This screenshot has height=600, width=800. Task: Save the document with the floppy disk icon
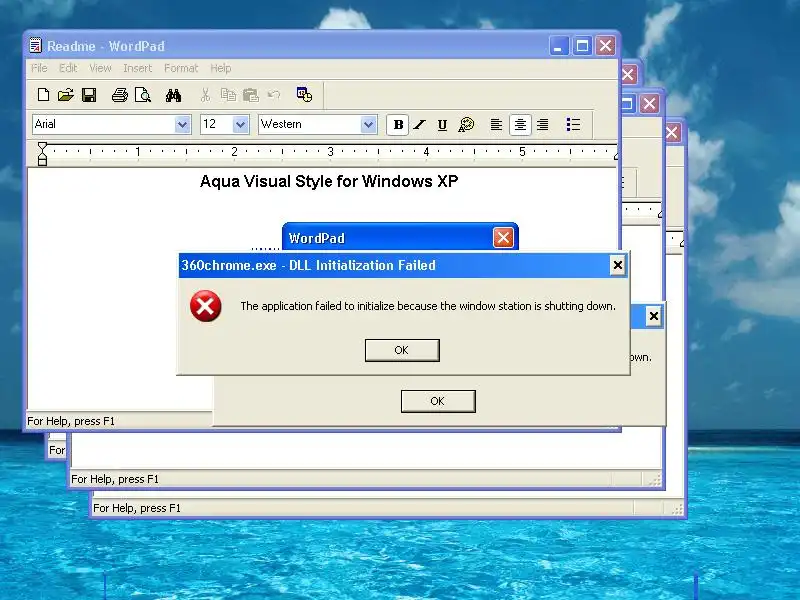89,95
